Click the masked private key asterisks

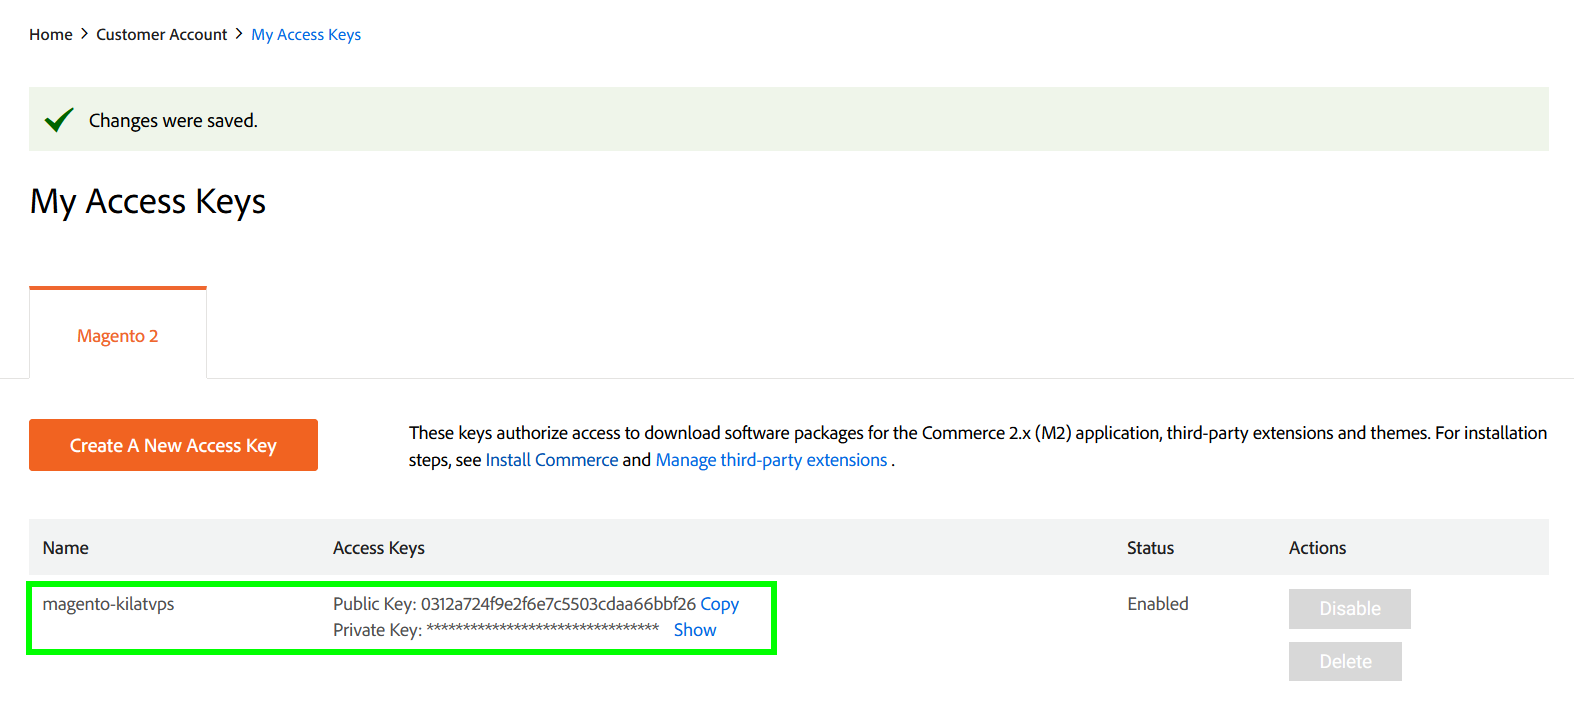(x=543, y=628)
